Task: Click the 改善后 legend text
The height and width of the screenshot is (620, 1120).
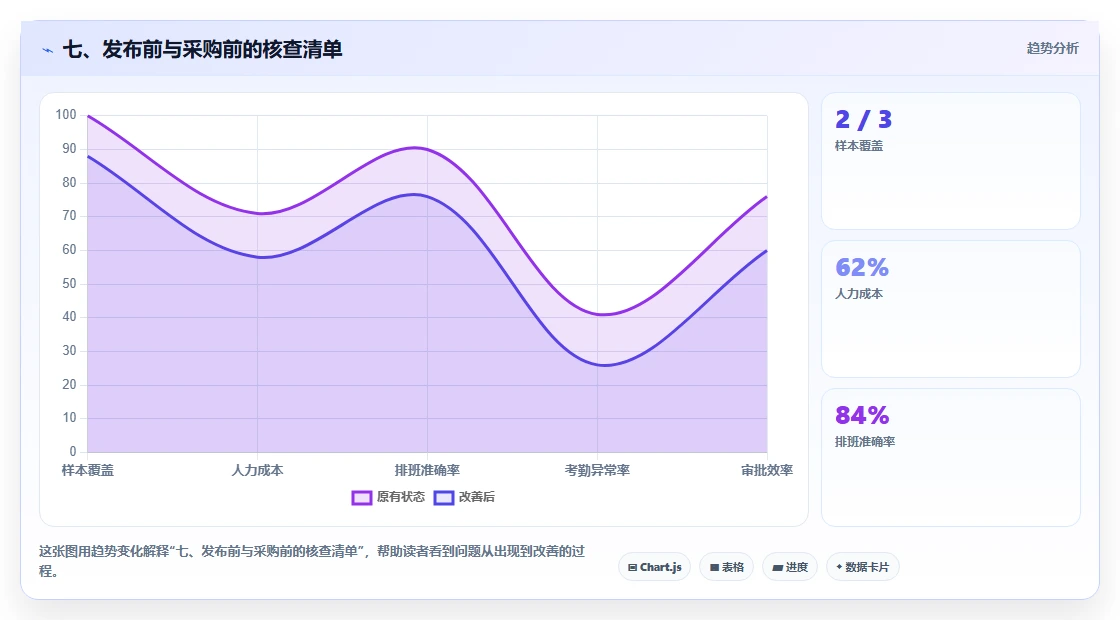Action: pyautogui.click(x=476, y=497)
